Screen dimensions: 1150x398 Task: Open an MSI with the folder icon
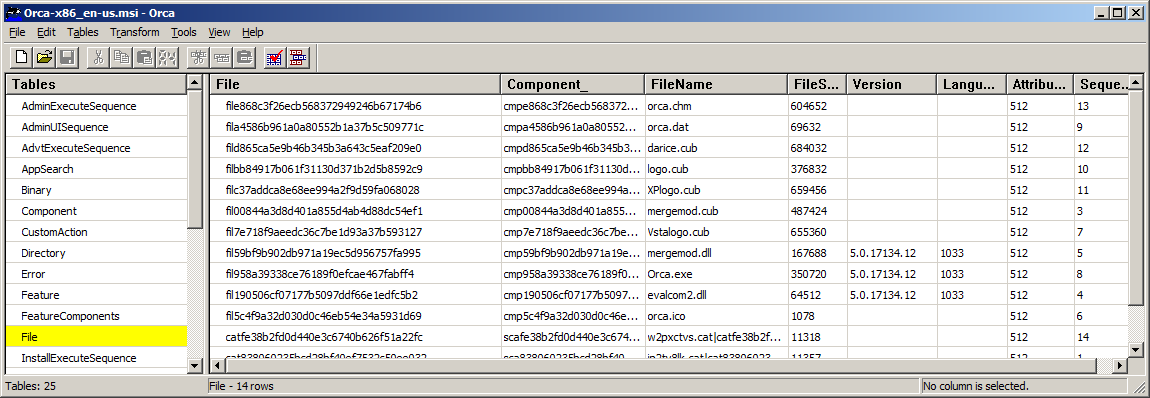45,56
